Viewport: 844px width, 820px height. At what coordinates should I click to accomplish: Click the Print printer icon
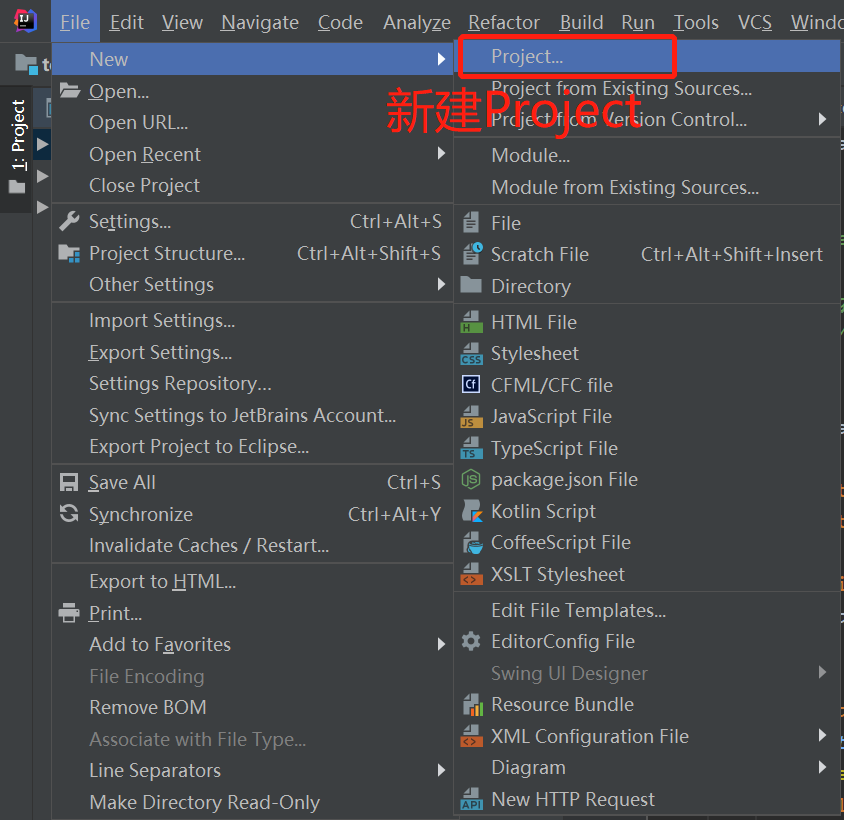tap(69, 613)
